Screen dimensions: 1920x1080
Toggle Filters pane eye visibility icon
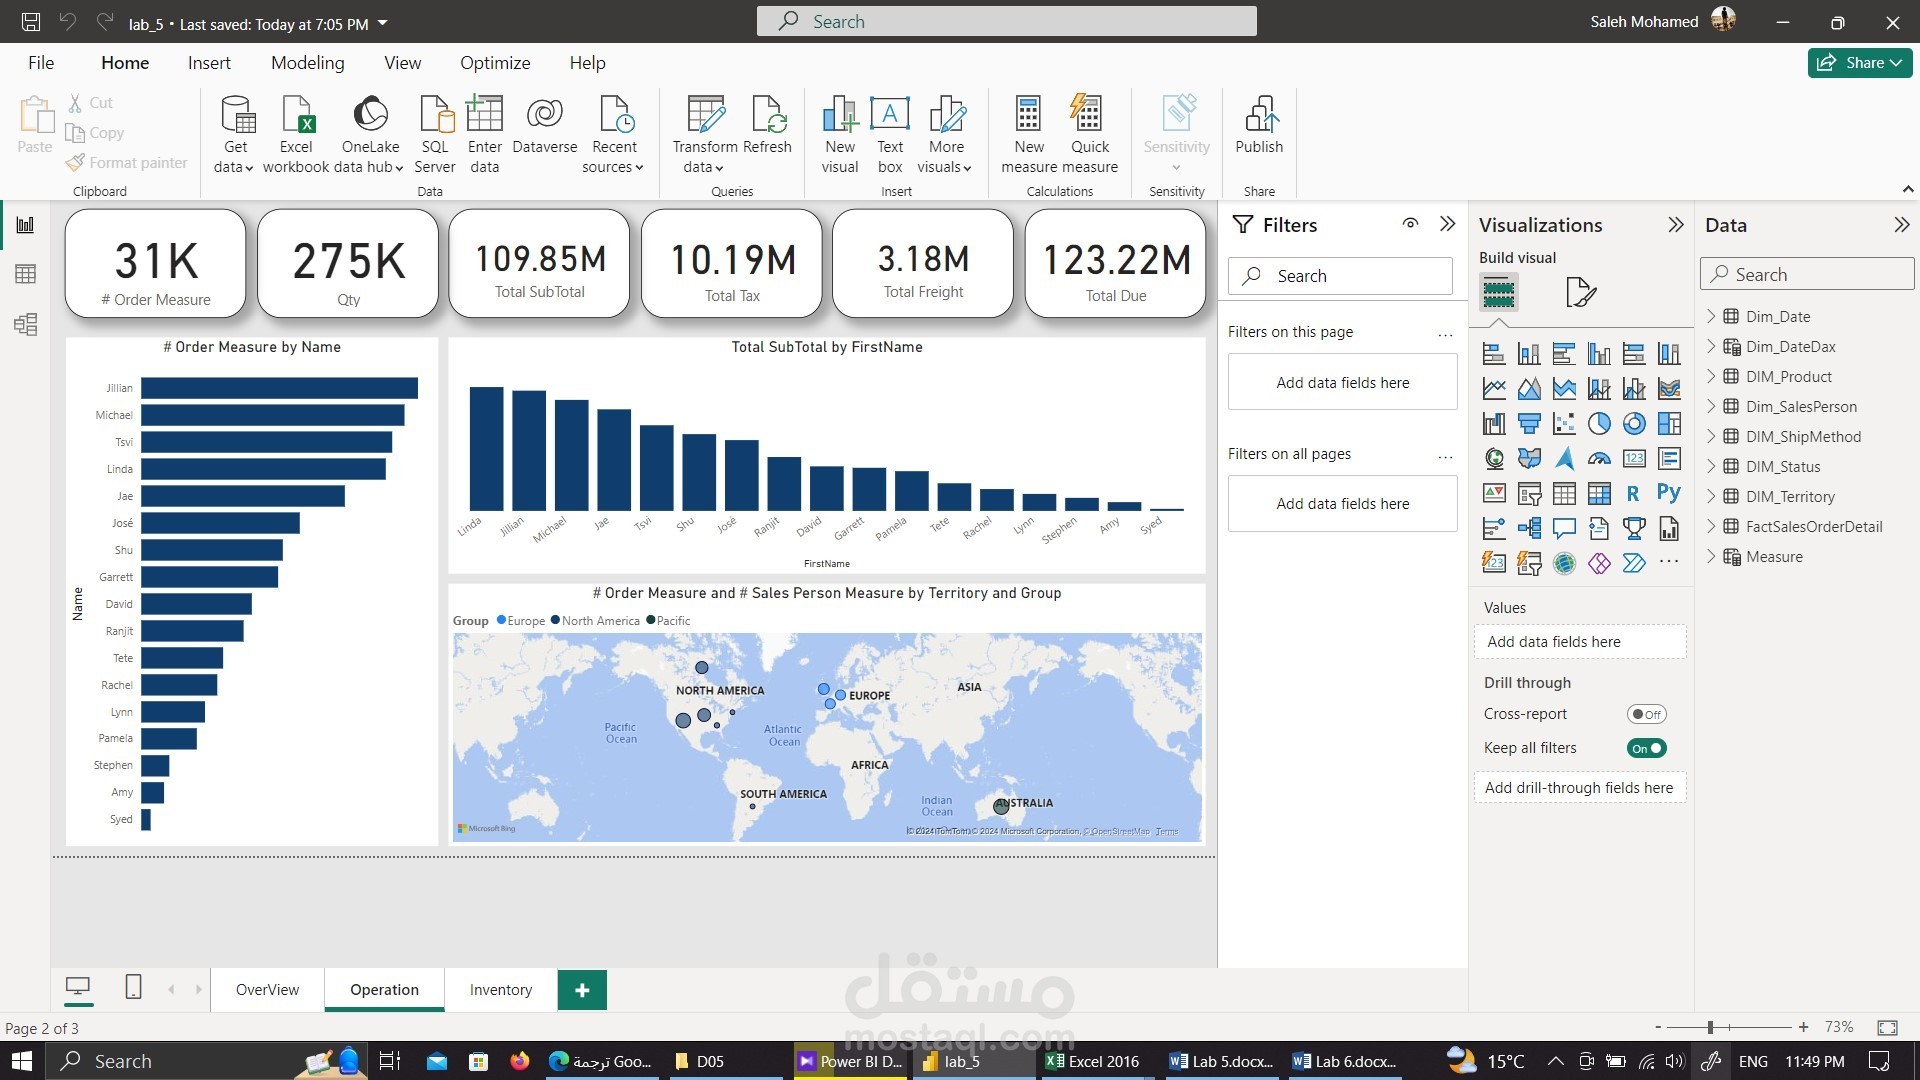(x=1410, y=224)
